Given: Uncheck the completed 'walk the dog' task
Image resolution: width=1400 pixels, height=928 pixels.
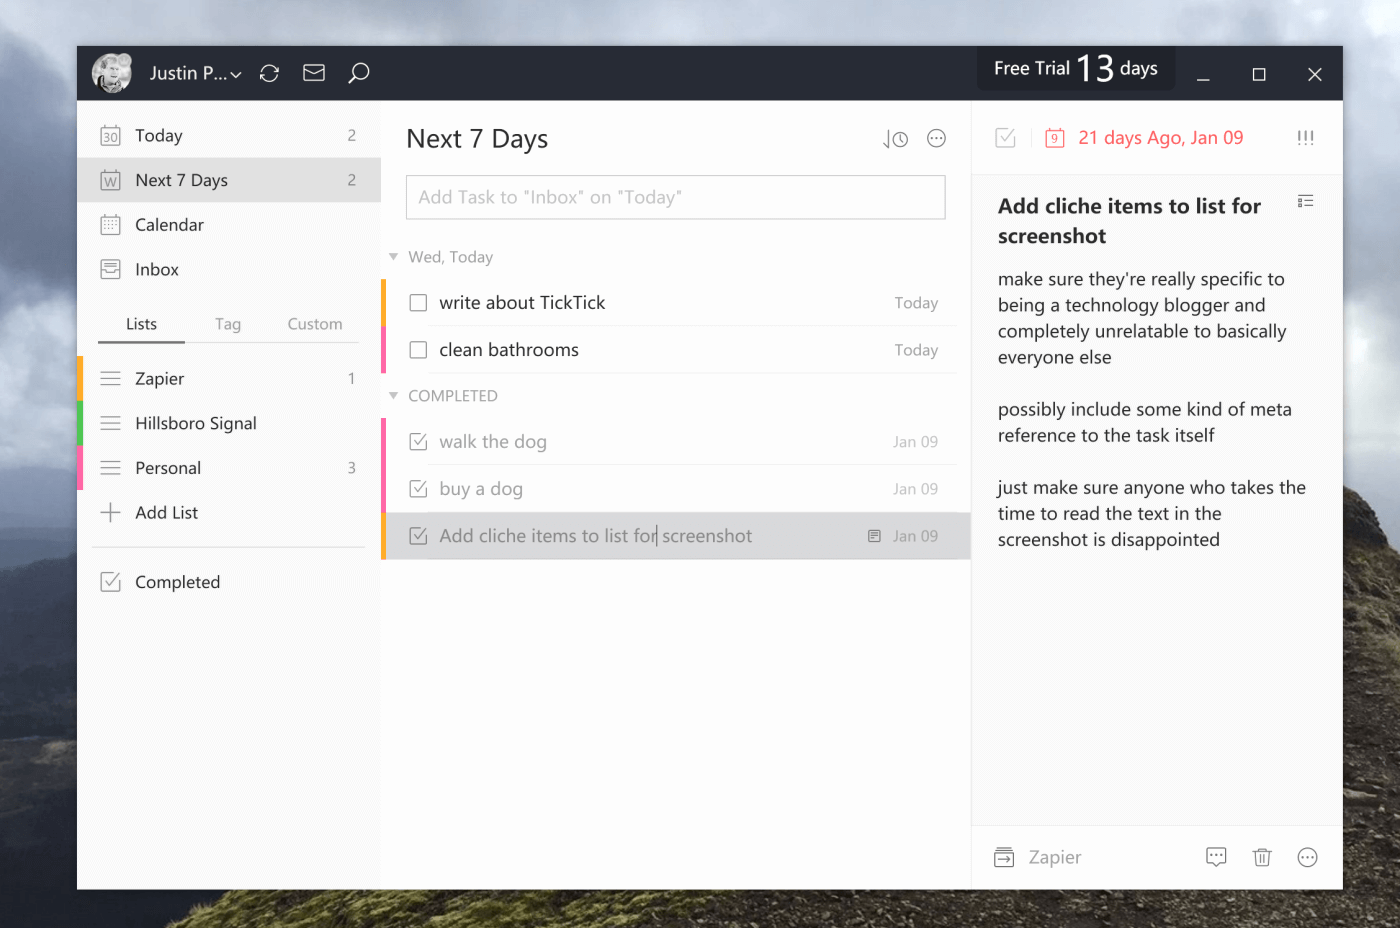Looking at the screenshot, I should pos(417,441).
